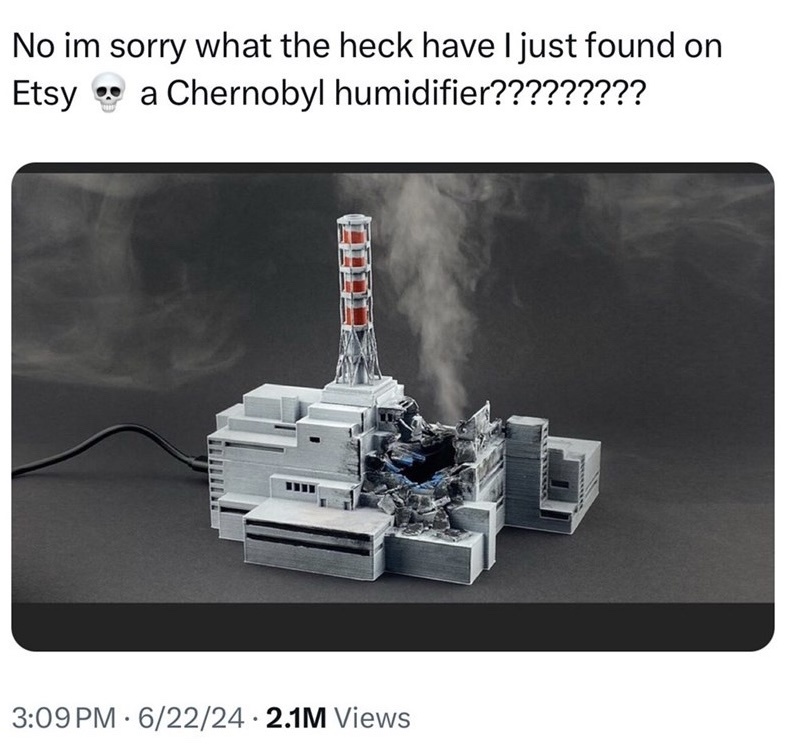Click the stepped side building at the model's right
The height and width of the screenshot is (748, 793).
point(554,473)
